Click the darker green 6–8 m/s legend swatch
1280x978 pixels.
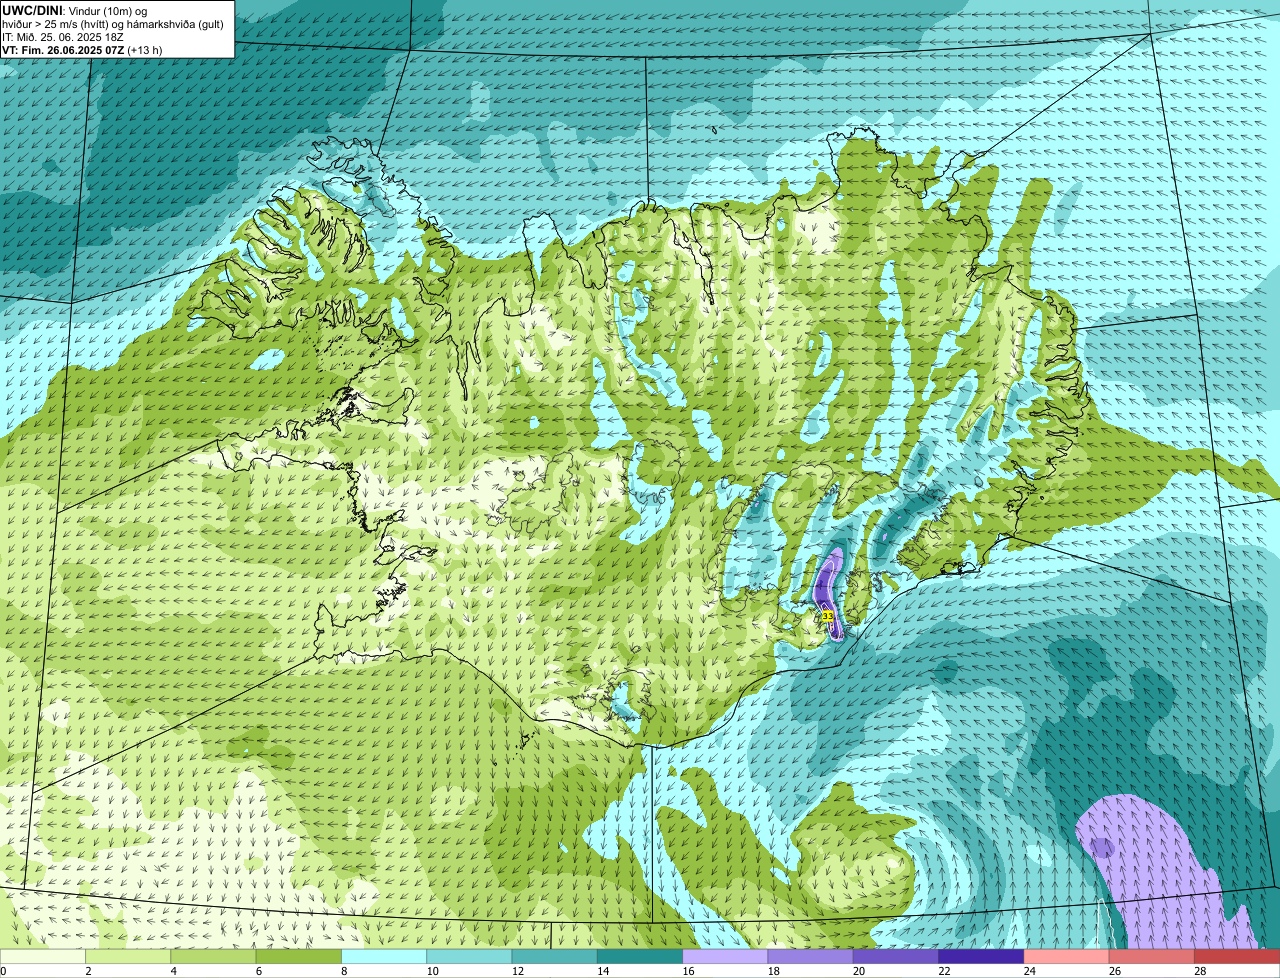click(x=299, y=956)
